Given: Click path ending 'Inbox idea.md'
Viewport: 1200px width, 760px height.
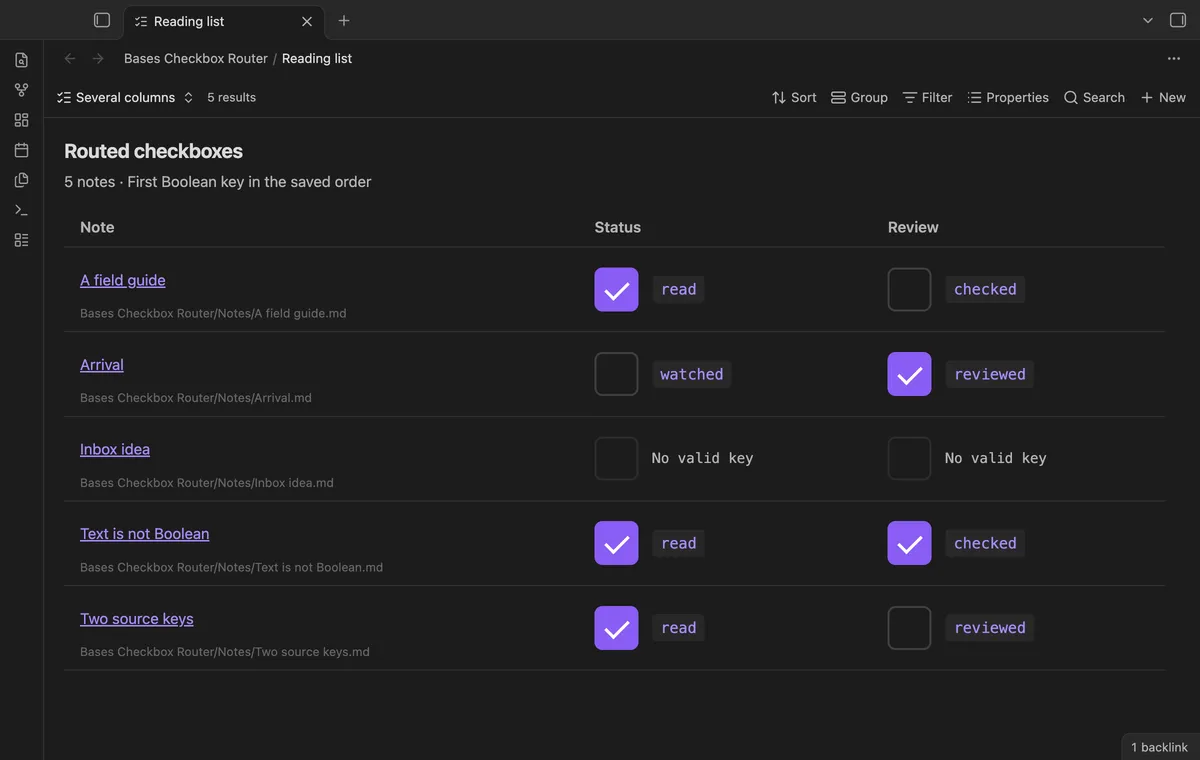Looking at the screenshot, I should click(x=207, y=483).
